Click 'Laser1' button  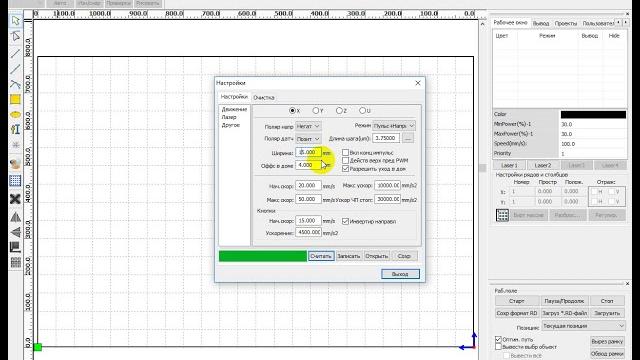pyautogui.click(x=509, y=165)
